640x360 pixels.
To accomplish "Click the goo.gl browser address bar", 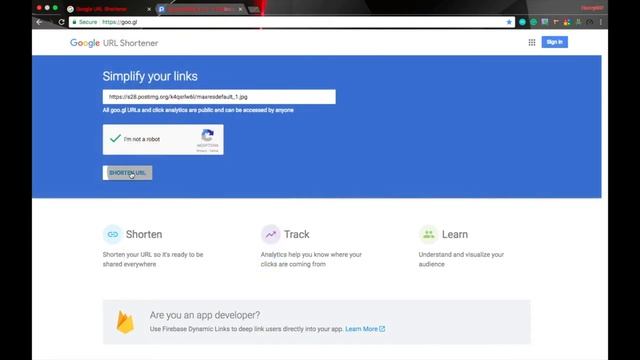I will pos(292,22).
